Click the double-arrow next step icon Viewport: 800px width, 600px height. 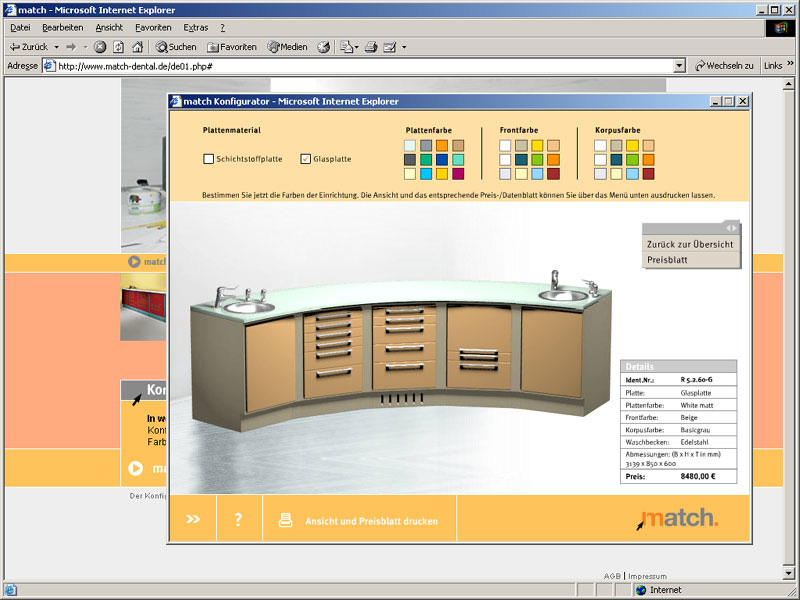pyautogui.click(x=193, y=519)
